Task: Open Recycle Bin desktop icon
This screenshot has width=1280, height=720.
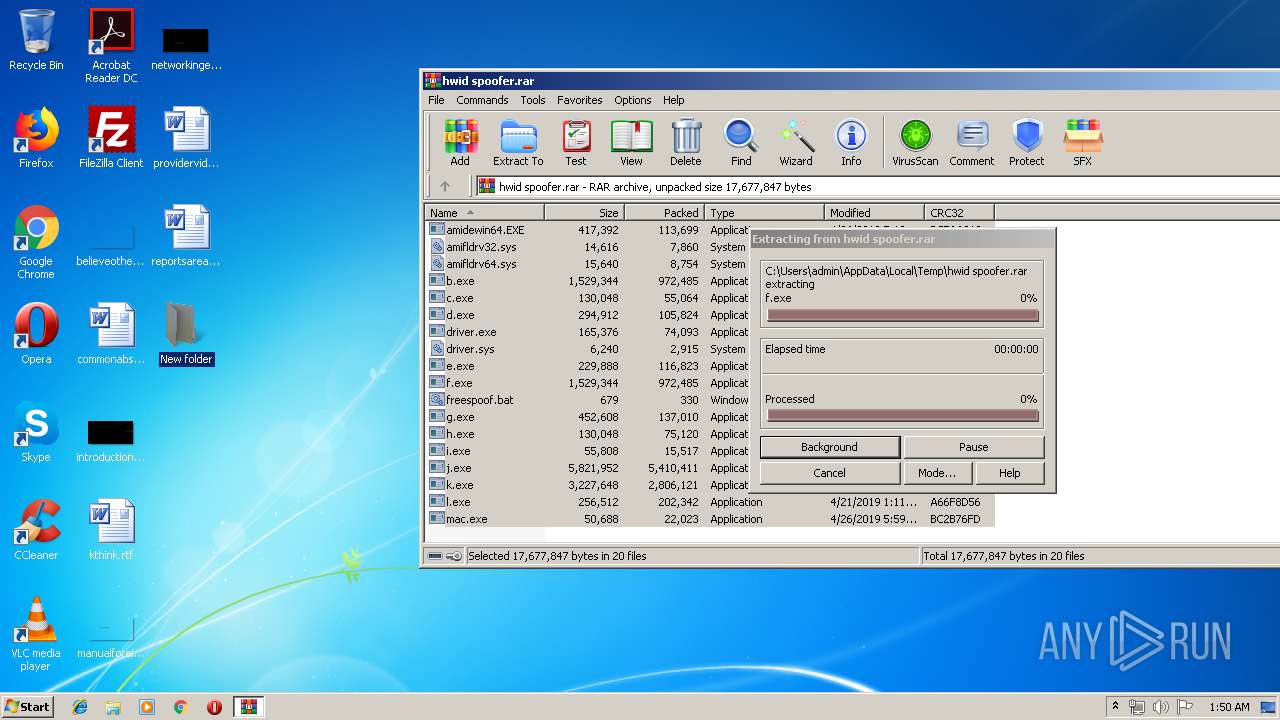Action: pyautogui.click(x=36, y=41)
